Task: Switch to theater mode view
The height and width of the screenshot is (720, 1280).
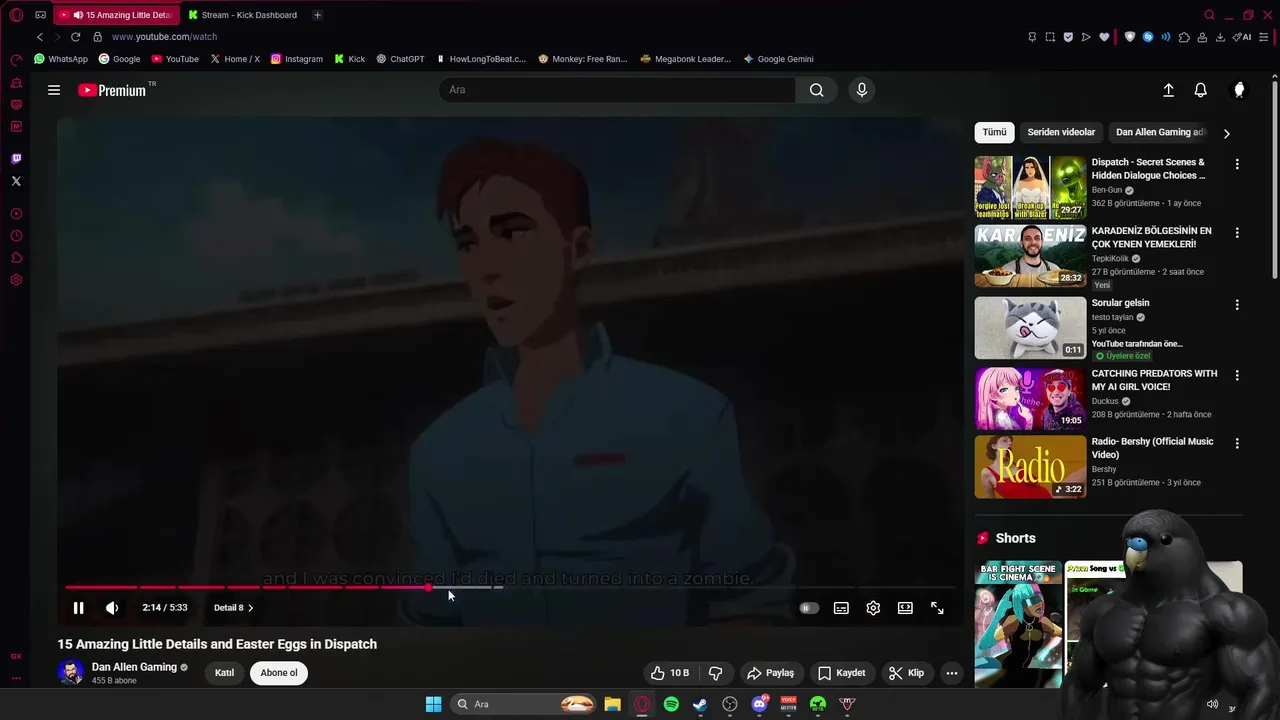Action: 905,608
